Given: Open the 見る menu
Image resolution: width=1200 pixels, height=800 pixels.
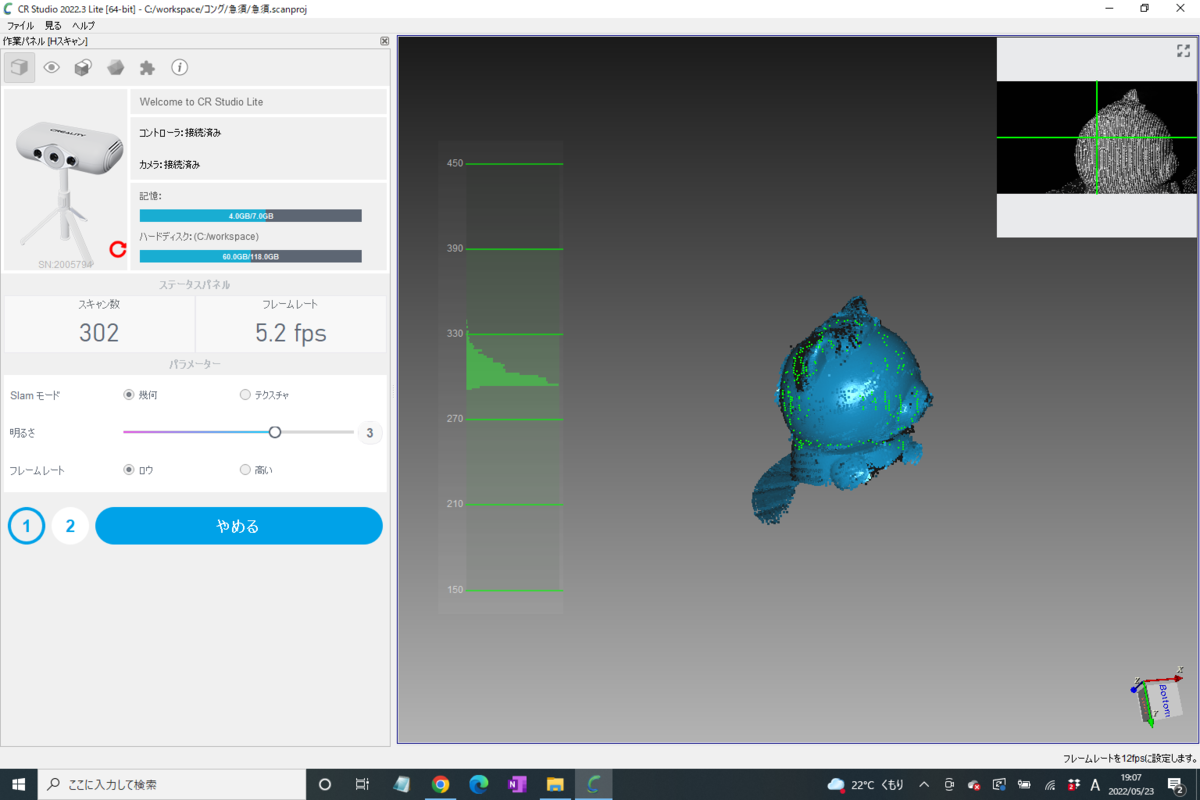Looking at the screenshot, I should [x=53, y=25].
